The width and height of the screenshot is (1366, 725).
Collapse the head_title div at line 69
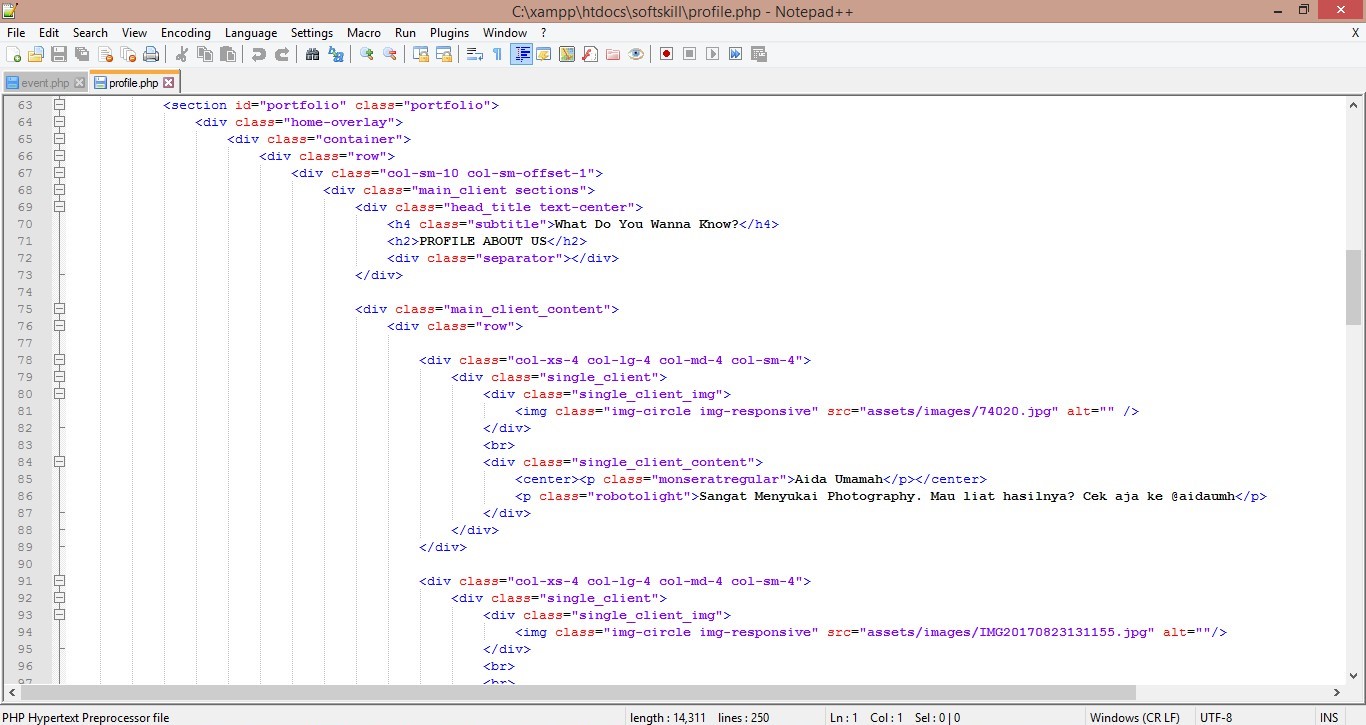coord(59,207)
